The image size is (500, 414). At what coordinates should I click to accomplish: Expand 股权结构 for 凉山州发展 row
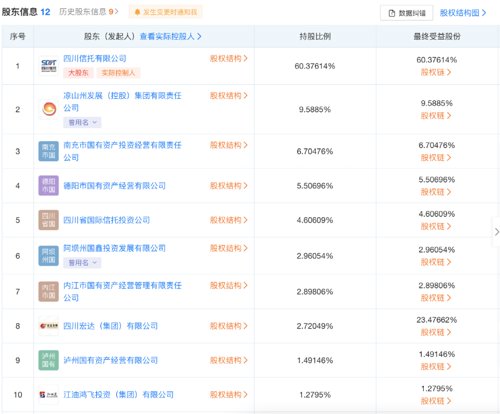(x=229, y=96)
